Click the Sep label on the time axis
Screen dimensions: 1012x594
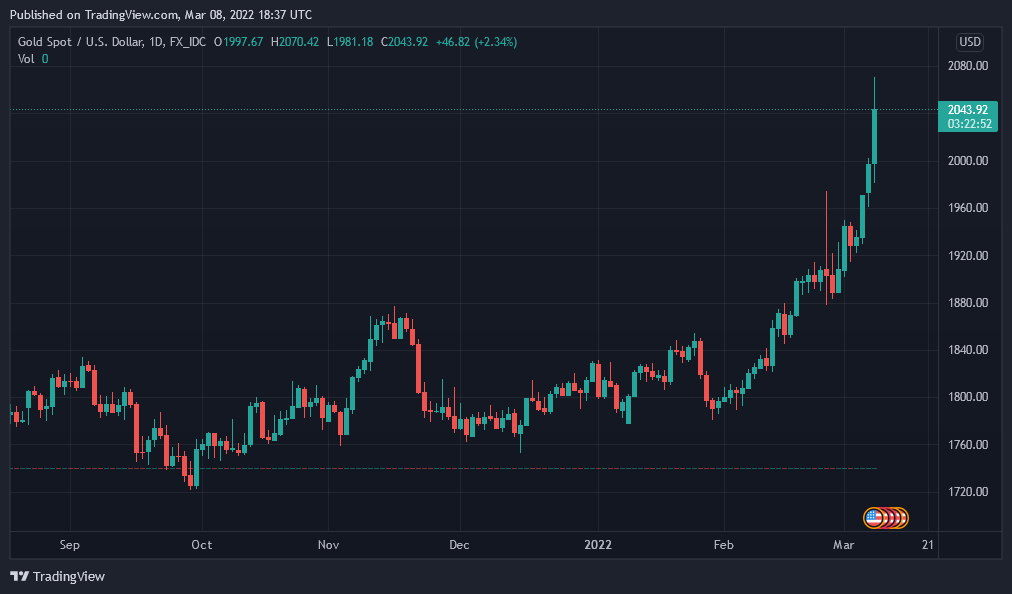68,545
